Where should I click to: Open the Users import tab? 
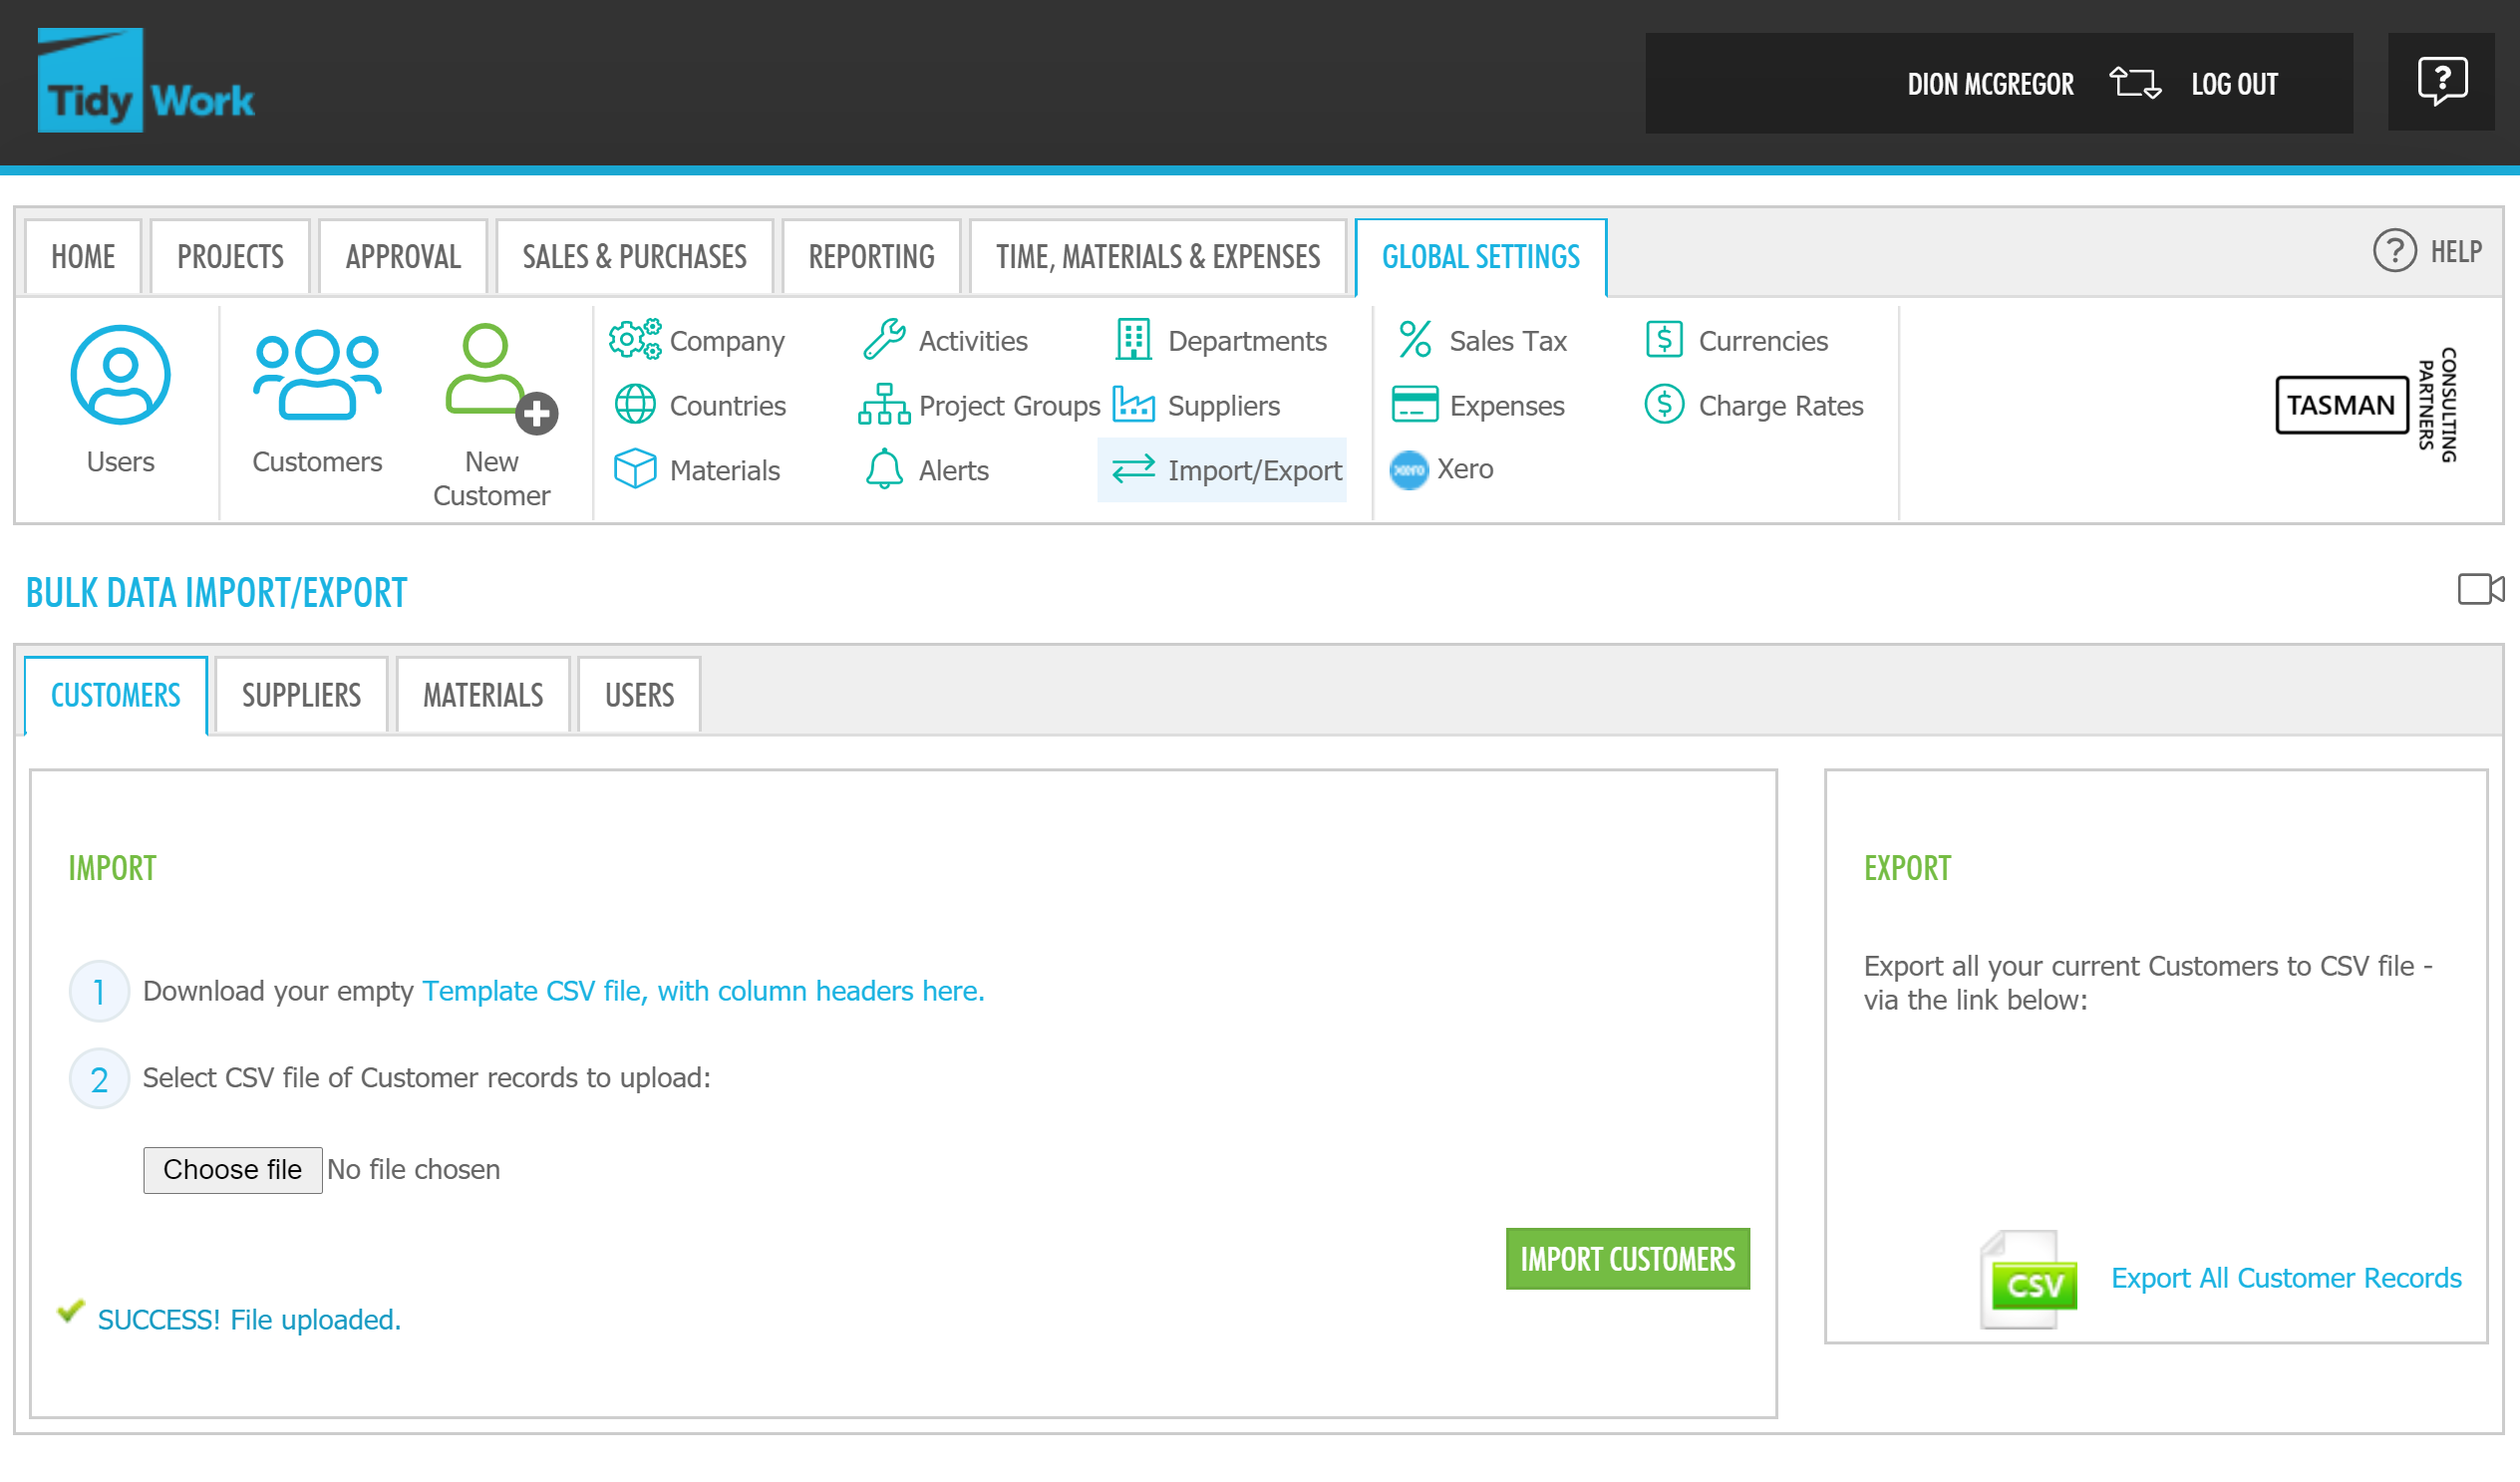(639, 696)
